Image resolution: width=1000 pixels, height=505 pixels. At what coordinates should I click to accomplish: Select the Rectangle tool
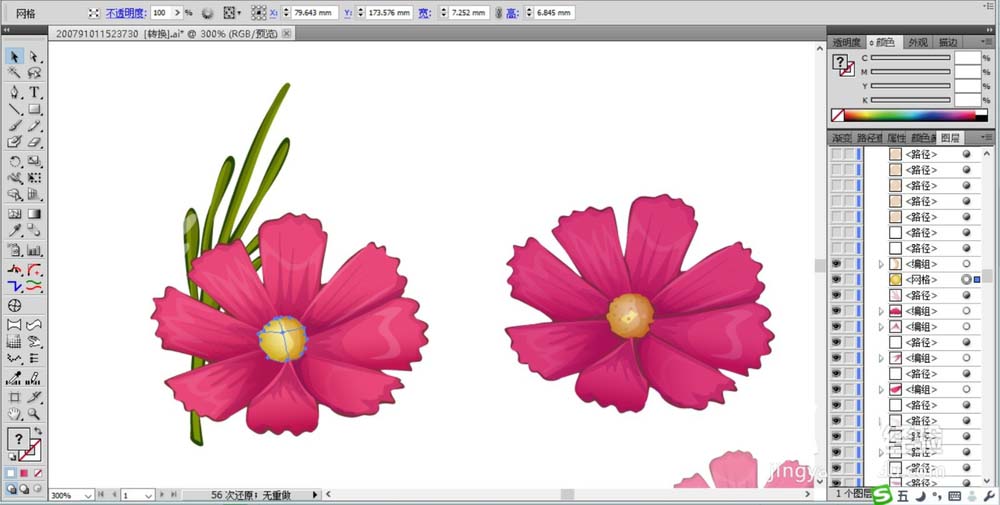click(34, 109)
